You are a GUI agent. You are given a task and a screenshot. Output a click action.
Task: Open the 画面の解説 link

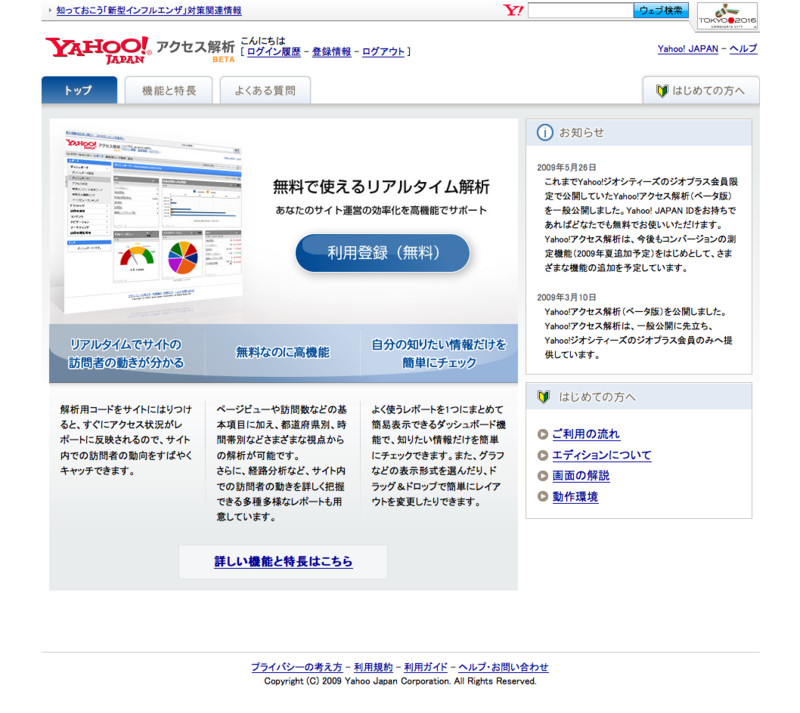pyautogui.click(x=581, y=476)
